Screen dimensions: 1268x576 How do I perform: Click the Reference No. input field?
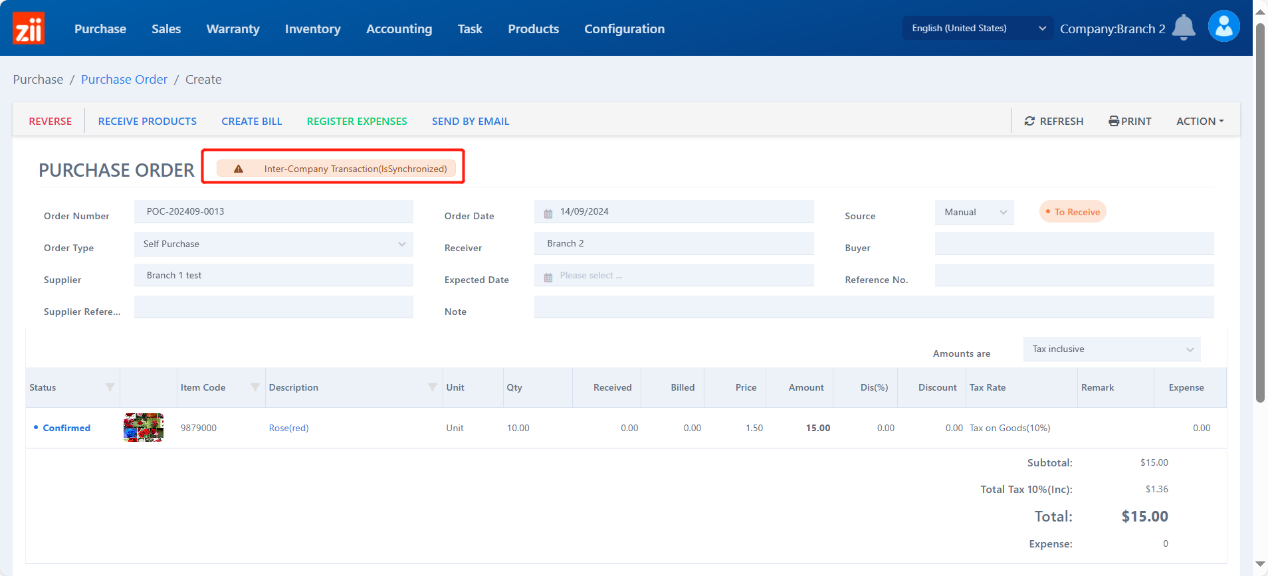point(1073,276)
